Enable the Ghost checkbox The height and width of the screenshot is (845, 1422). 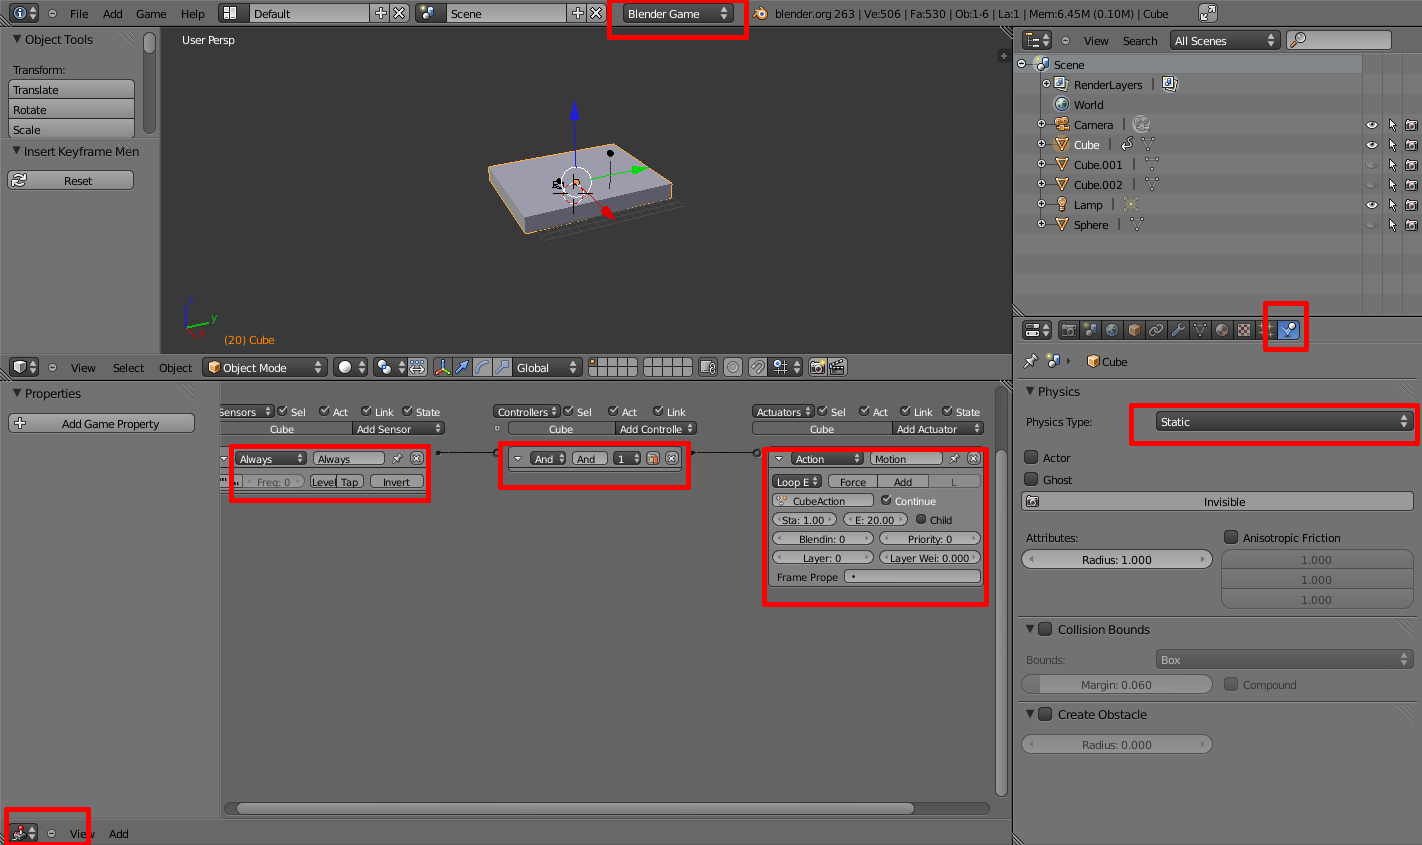[x=1031, y=479]
